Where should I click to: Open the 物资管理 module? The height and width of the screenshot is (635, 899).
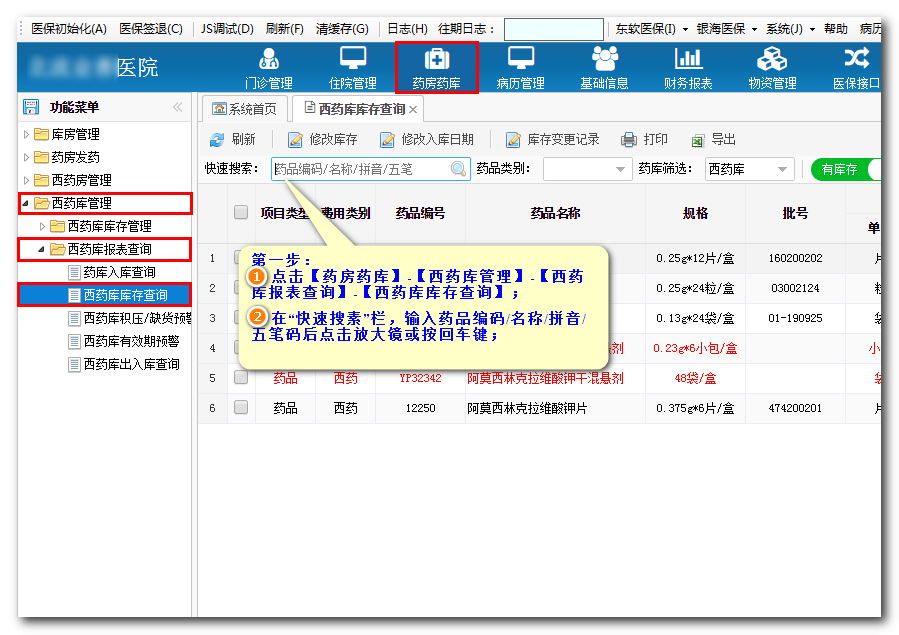(772, 68)
